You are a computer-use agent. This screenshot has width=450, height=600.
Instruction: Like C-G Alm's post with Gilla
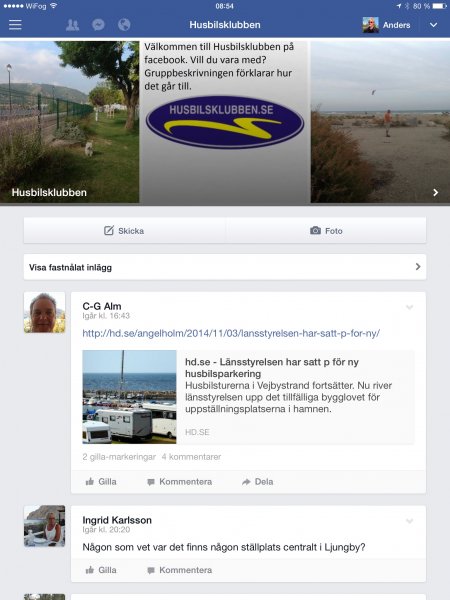(x=101, y=482)
